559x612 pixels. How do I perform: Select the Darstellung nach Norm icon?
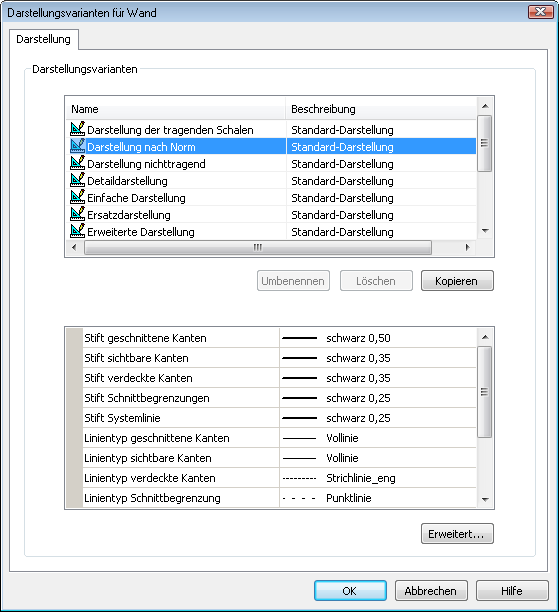pos(77,146)
